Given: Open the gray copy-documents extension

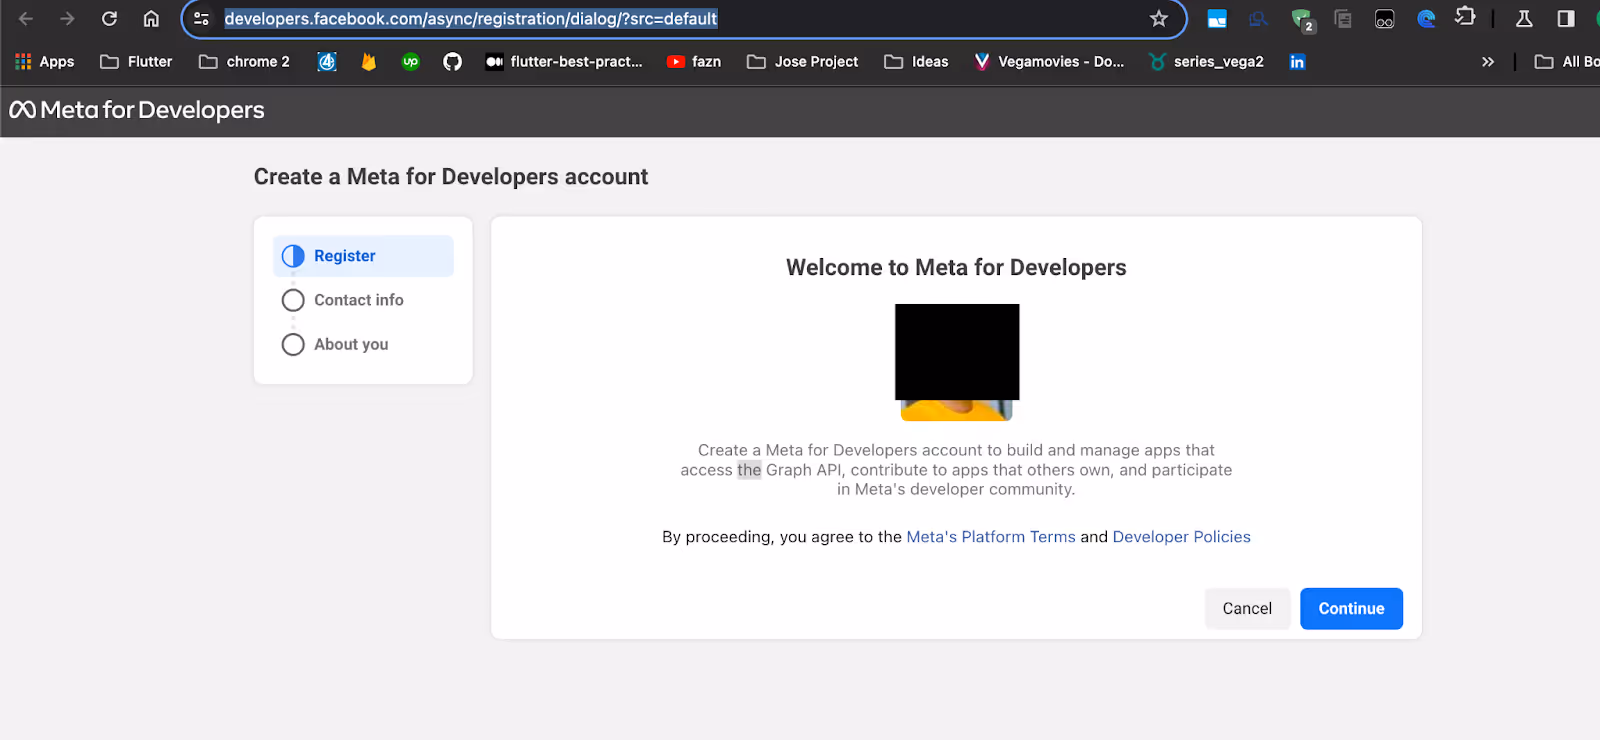Looking at the screenshot, I should pyautogui.click(x=1343, y=18).
